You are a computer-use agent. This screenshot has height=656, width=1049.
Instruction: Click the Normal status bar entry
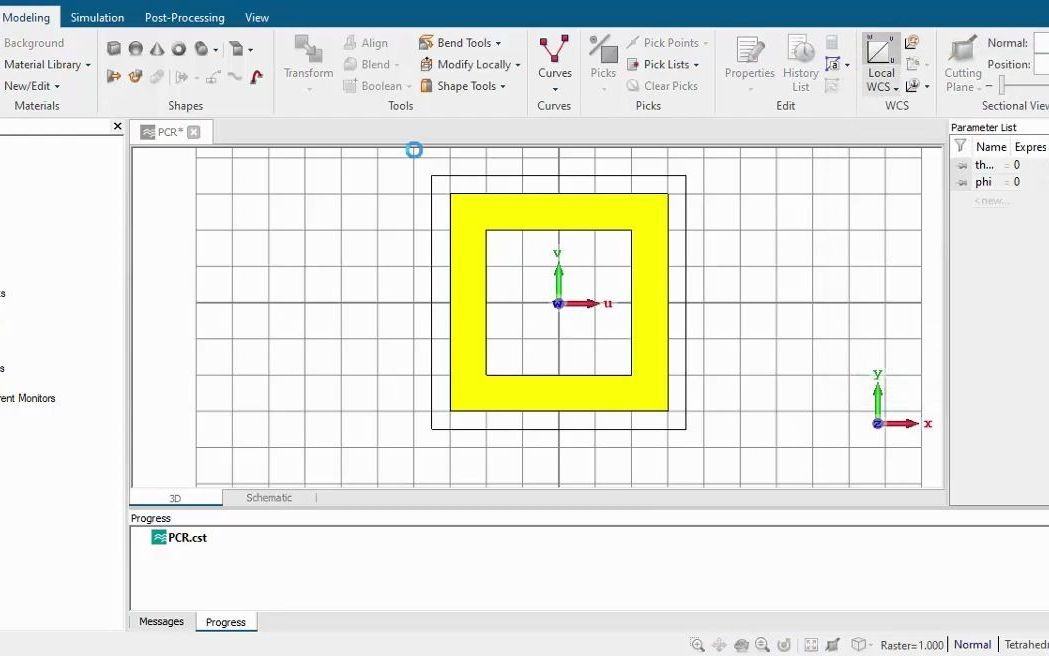pyautogui.click(x=972, y=645)
